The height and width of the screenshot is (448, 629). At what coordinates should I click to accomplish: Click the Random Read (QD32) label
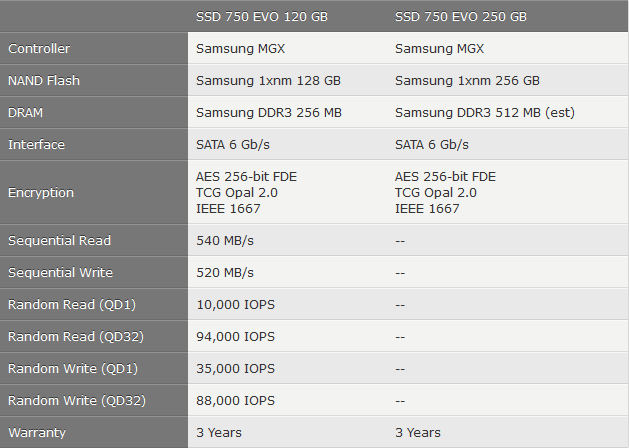pyautogui.click(x=76, y=337)
